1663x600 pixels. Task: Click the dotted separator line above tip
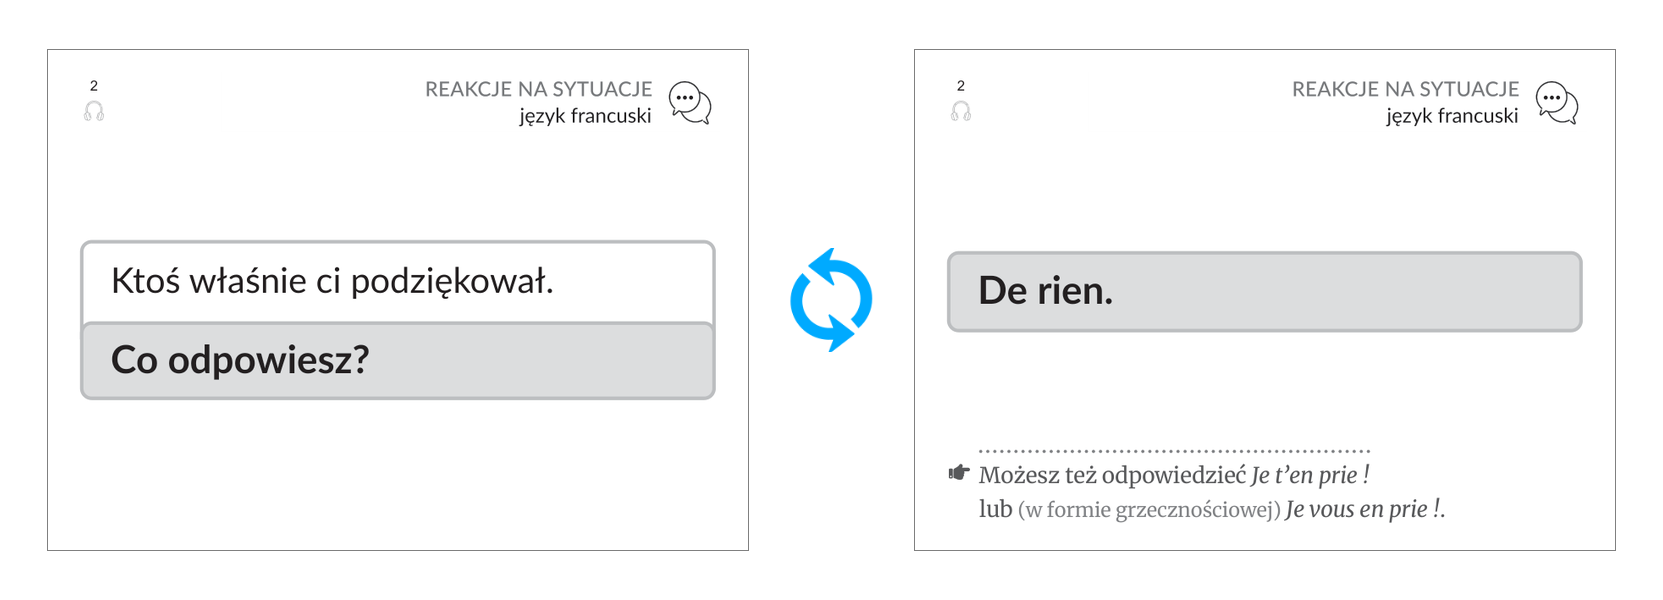point(1175,451)
